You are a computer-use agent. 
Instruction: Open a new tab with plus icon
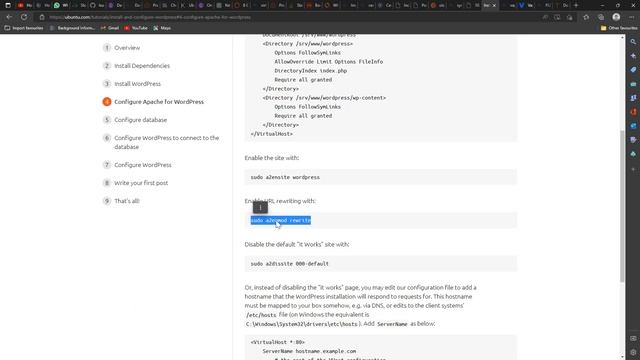(x=576, y=5)
